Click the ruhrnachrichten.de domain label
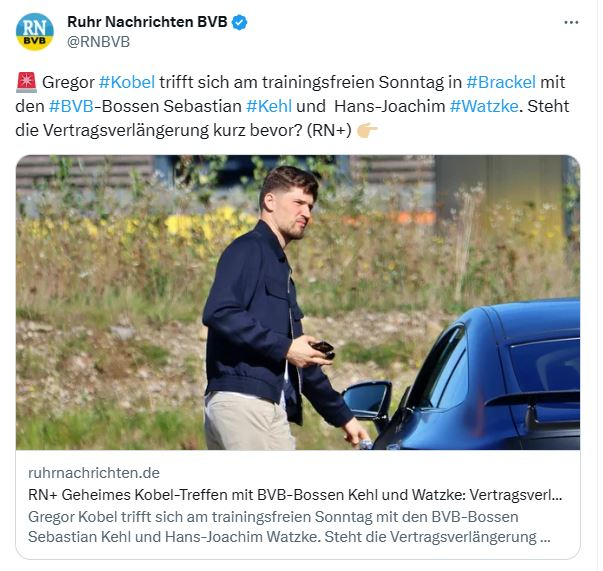Screen dimensions: 603x571 coord(94,473)
